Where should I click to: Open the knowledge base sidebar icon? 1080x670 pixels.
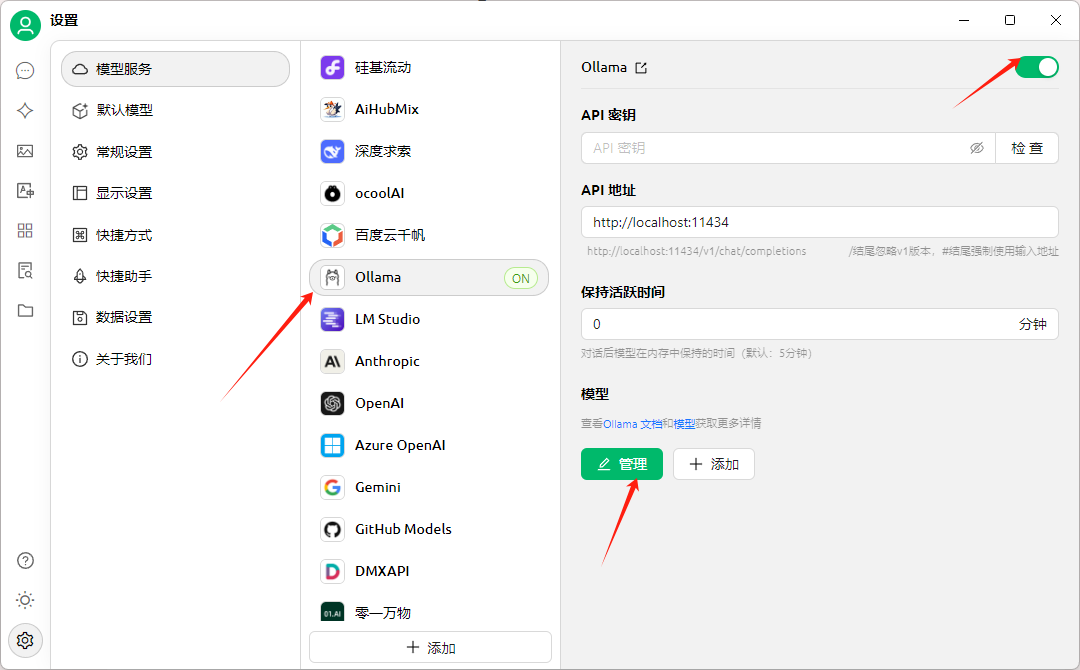[x=25, y=271]
